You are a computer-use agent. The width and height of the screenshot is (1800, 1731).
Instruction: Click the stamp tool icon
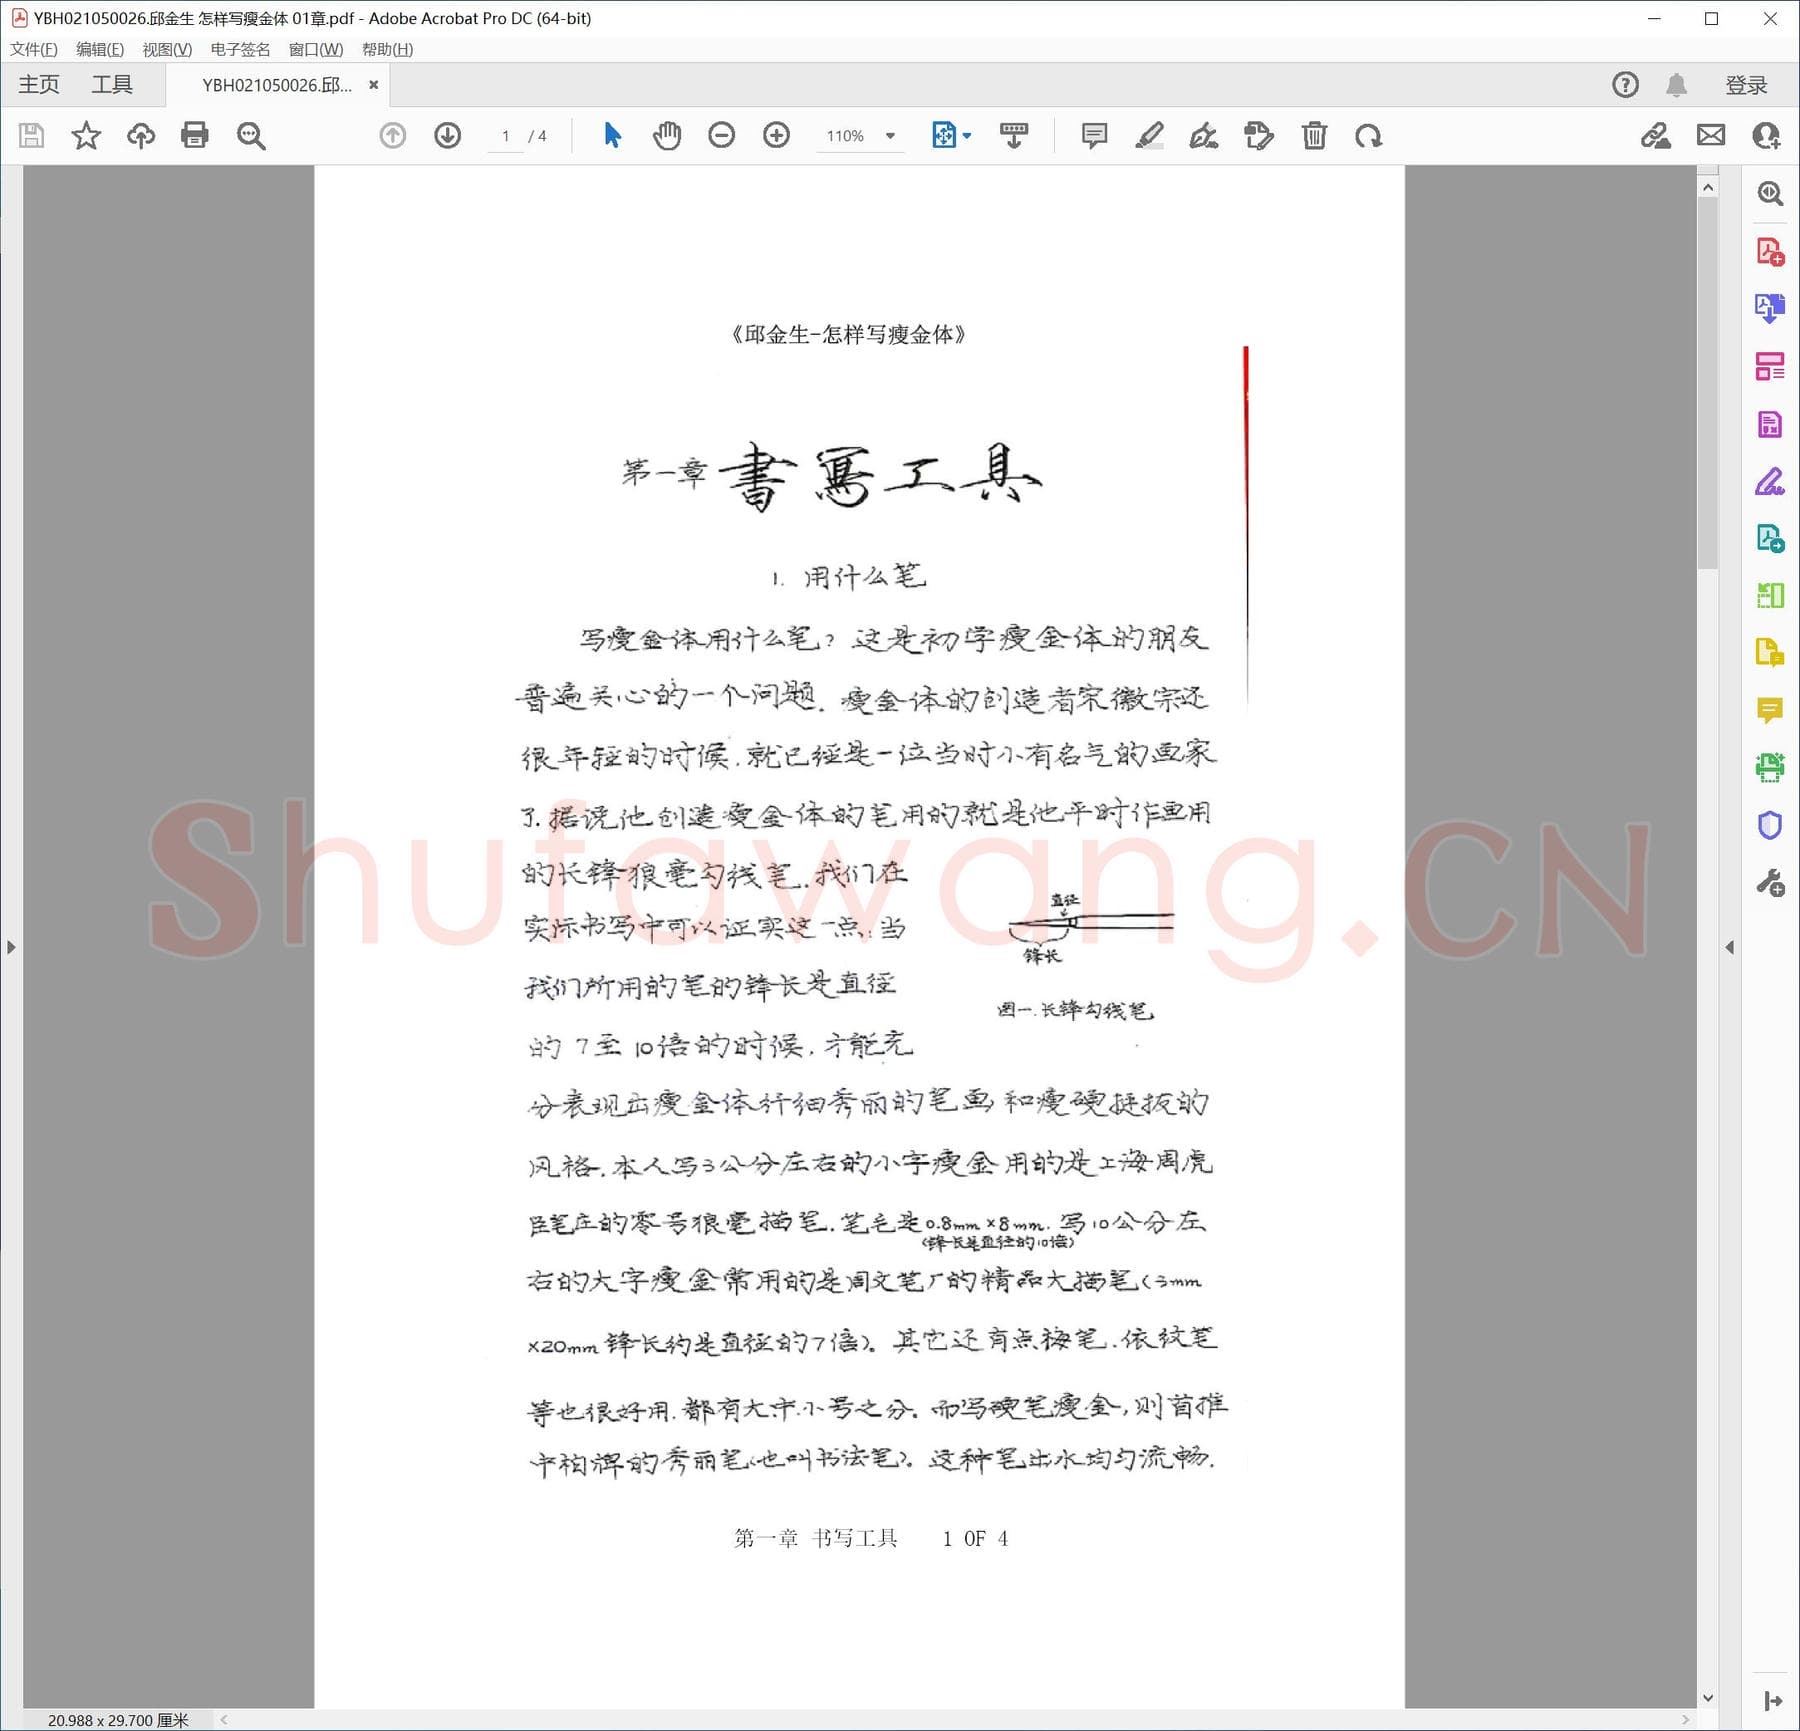pyautogui.click(x=1259, y=135)
